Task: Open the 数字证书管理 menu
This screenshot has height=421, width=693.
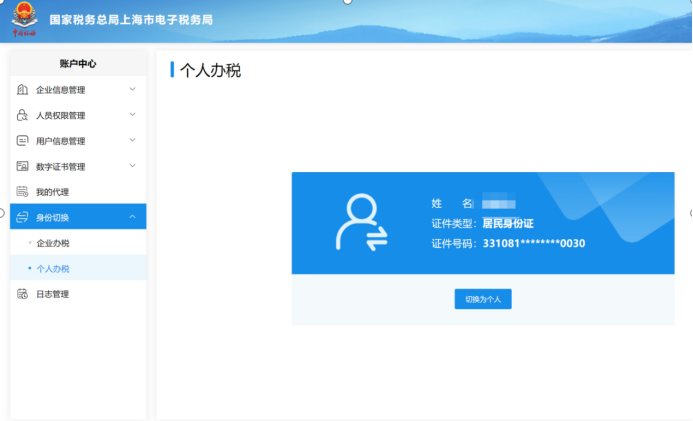Action: coord(78,167)
